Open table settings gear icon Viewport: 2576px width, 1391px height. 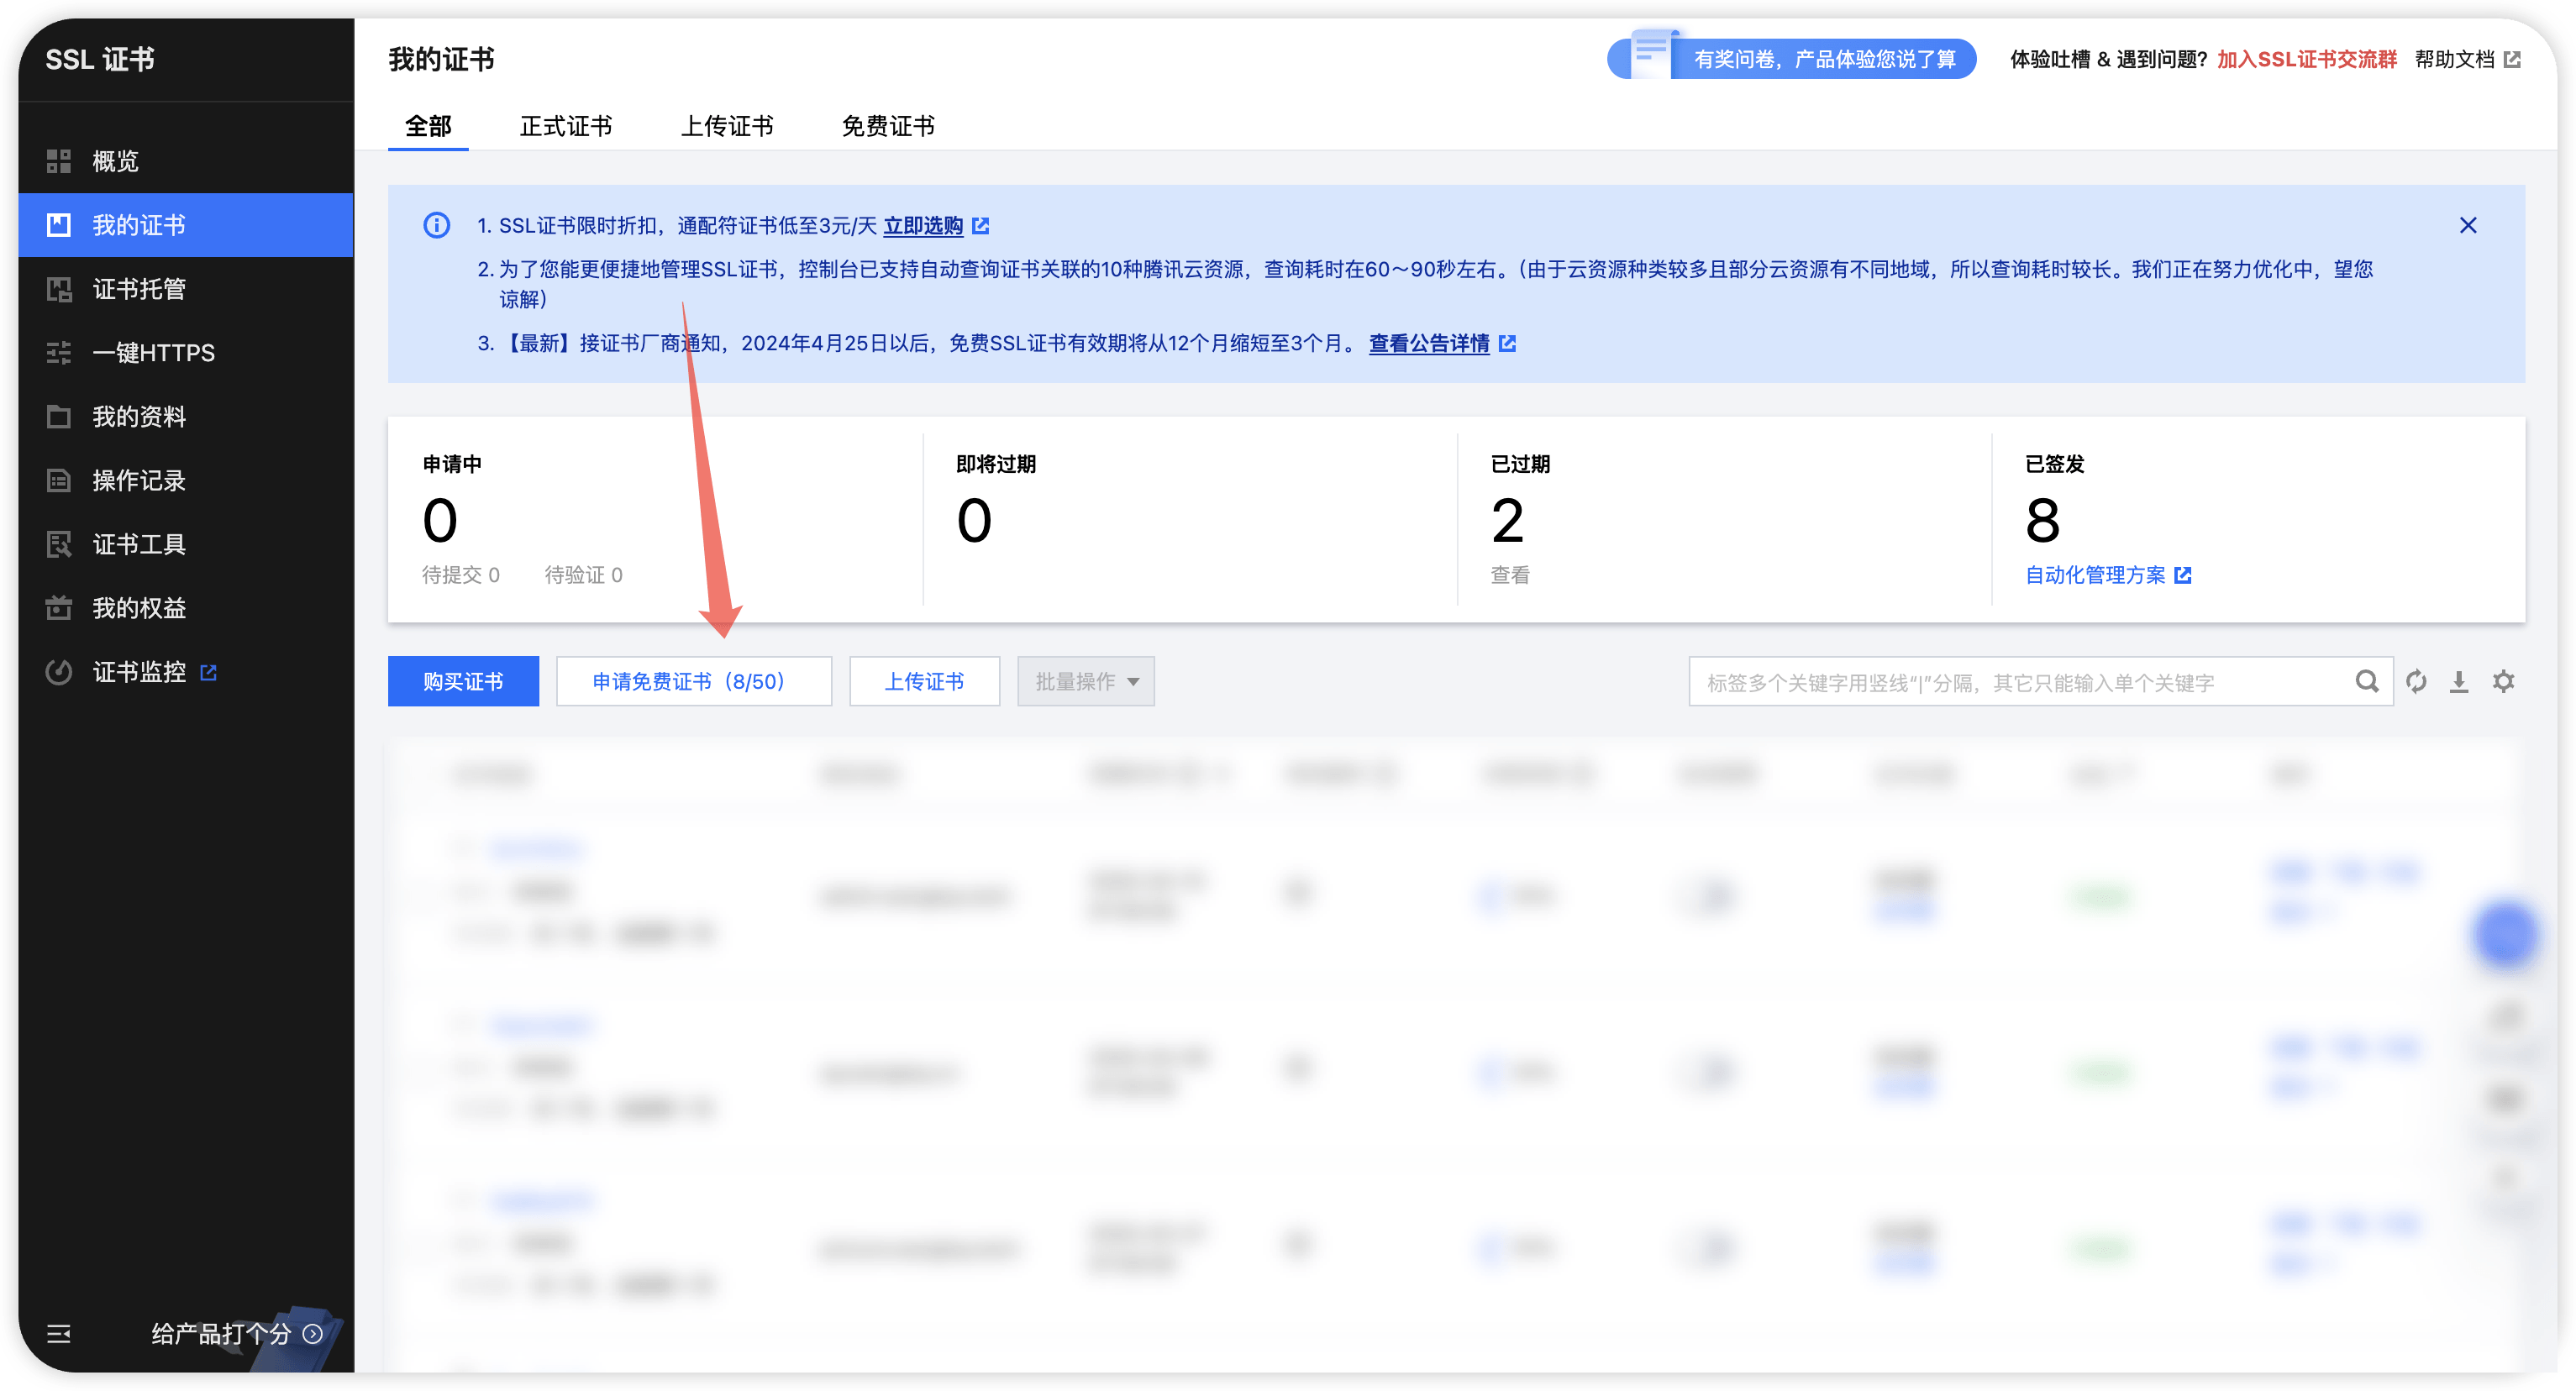2502,681
